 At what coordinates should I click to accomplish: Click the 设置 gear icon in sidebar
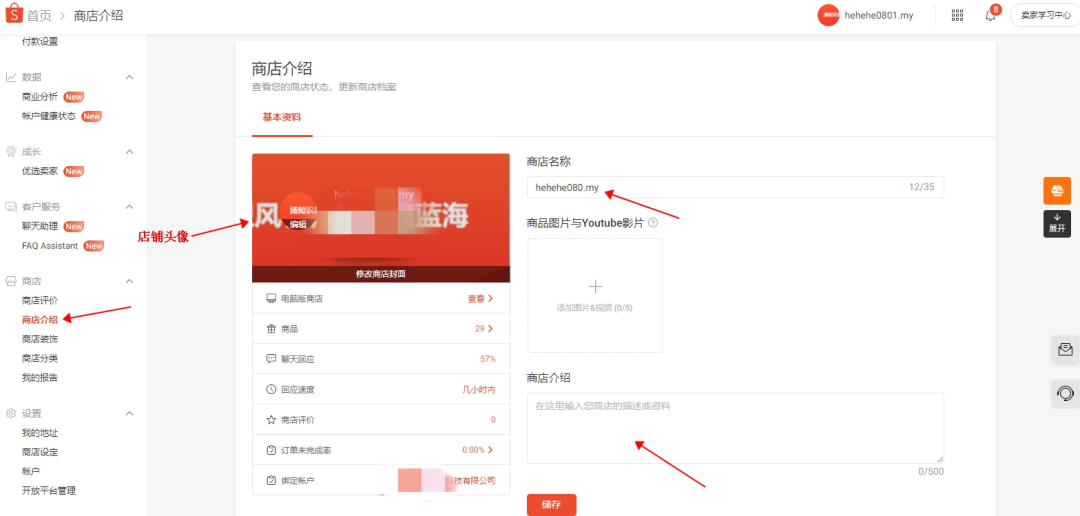11,413
